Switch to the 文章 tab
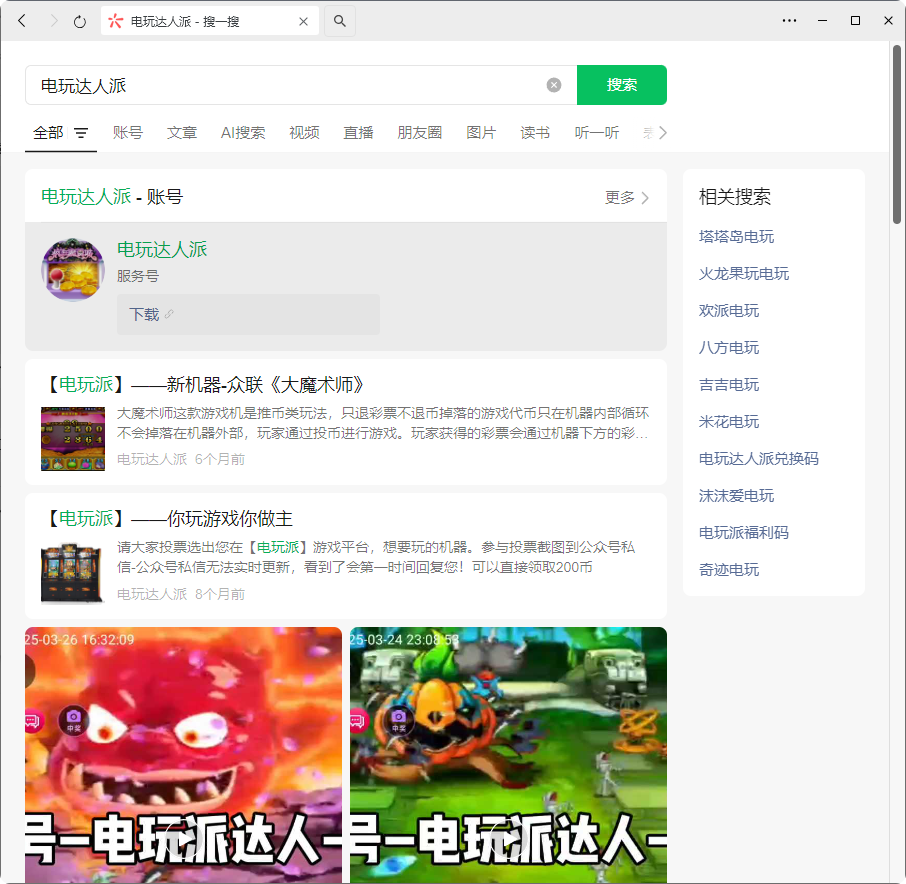This screenshot has width=906, height=884. tap(182, 133)
